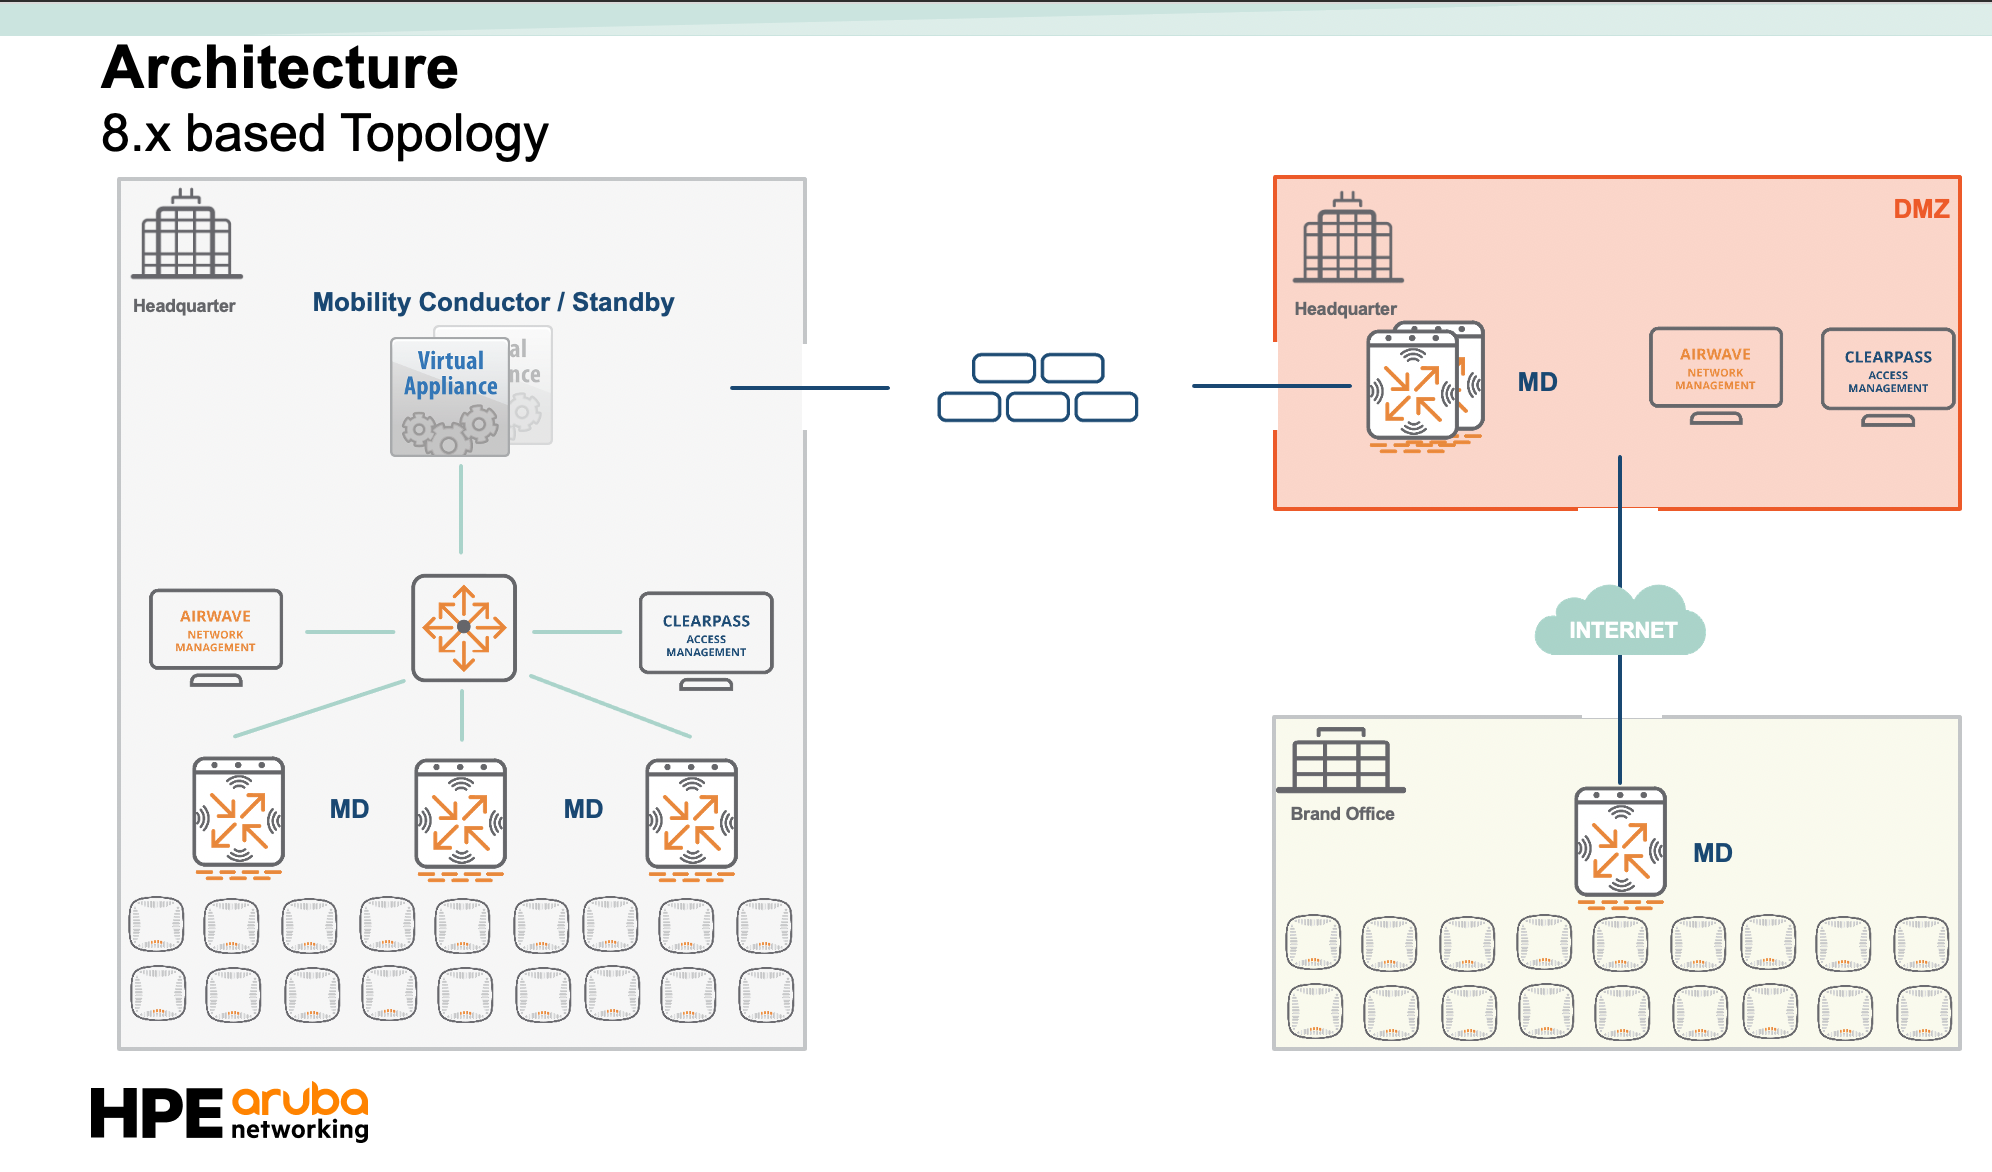The image size is (1992, 1172).
Task: Select last access point in headquarter bottom row
Action: pos(766,995)
